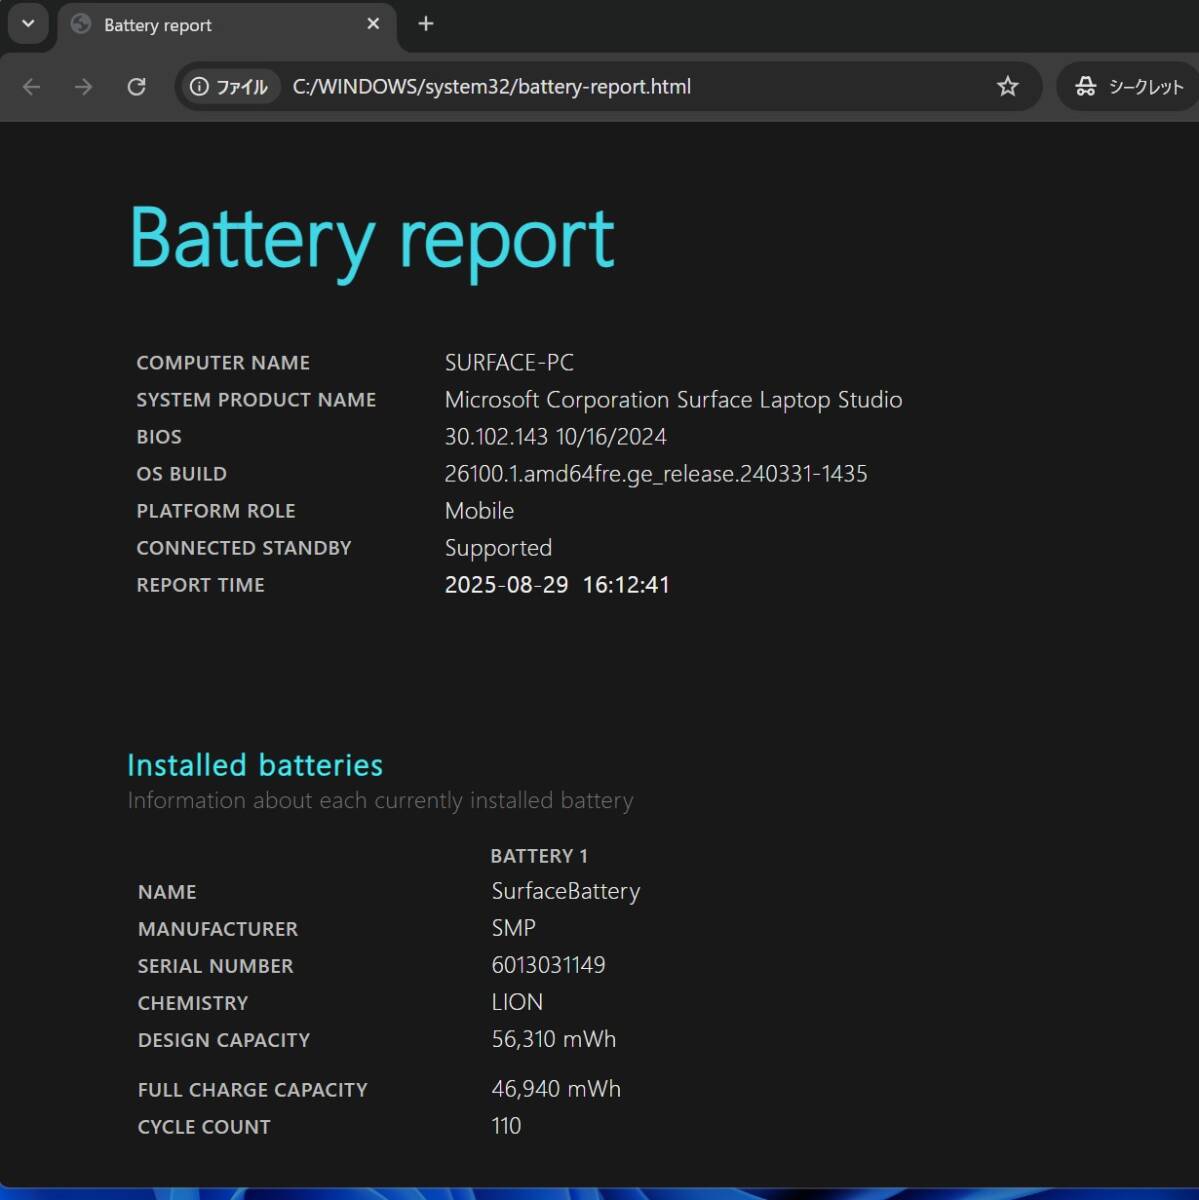This screenshot has width=1199, height=1200.
Task: Select the SYSTEM PRODUCT NAME label
Action: pos(256,400)
